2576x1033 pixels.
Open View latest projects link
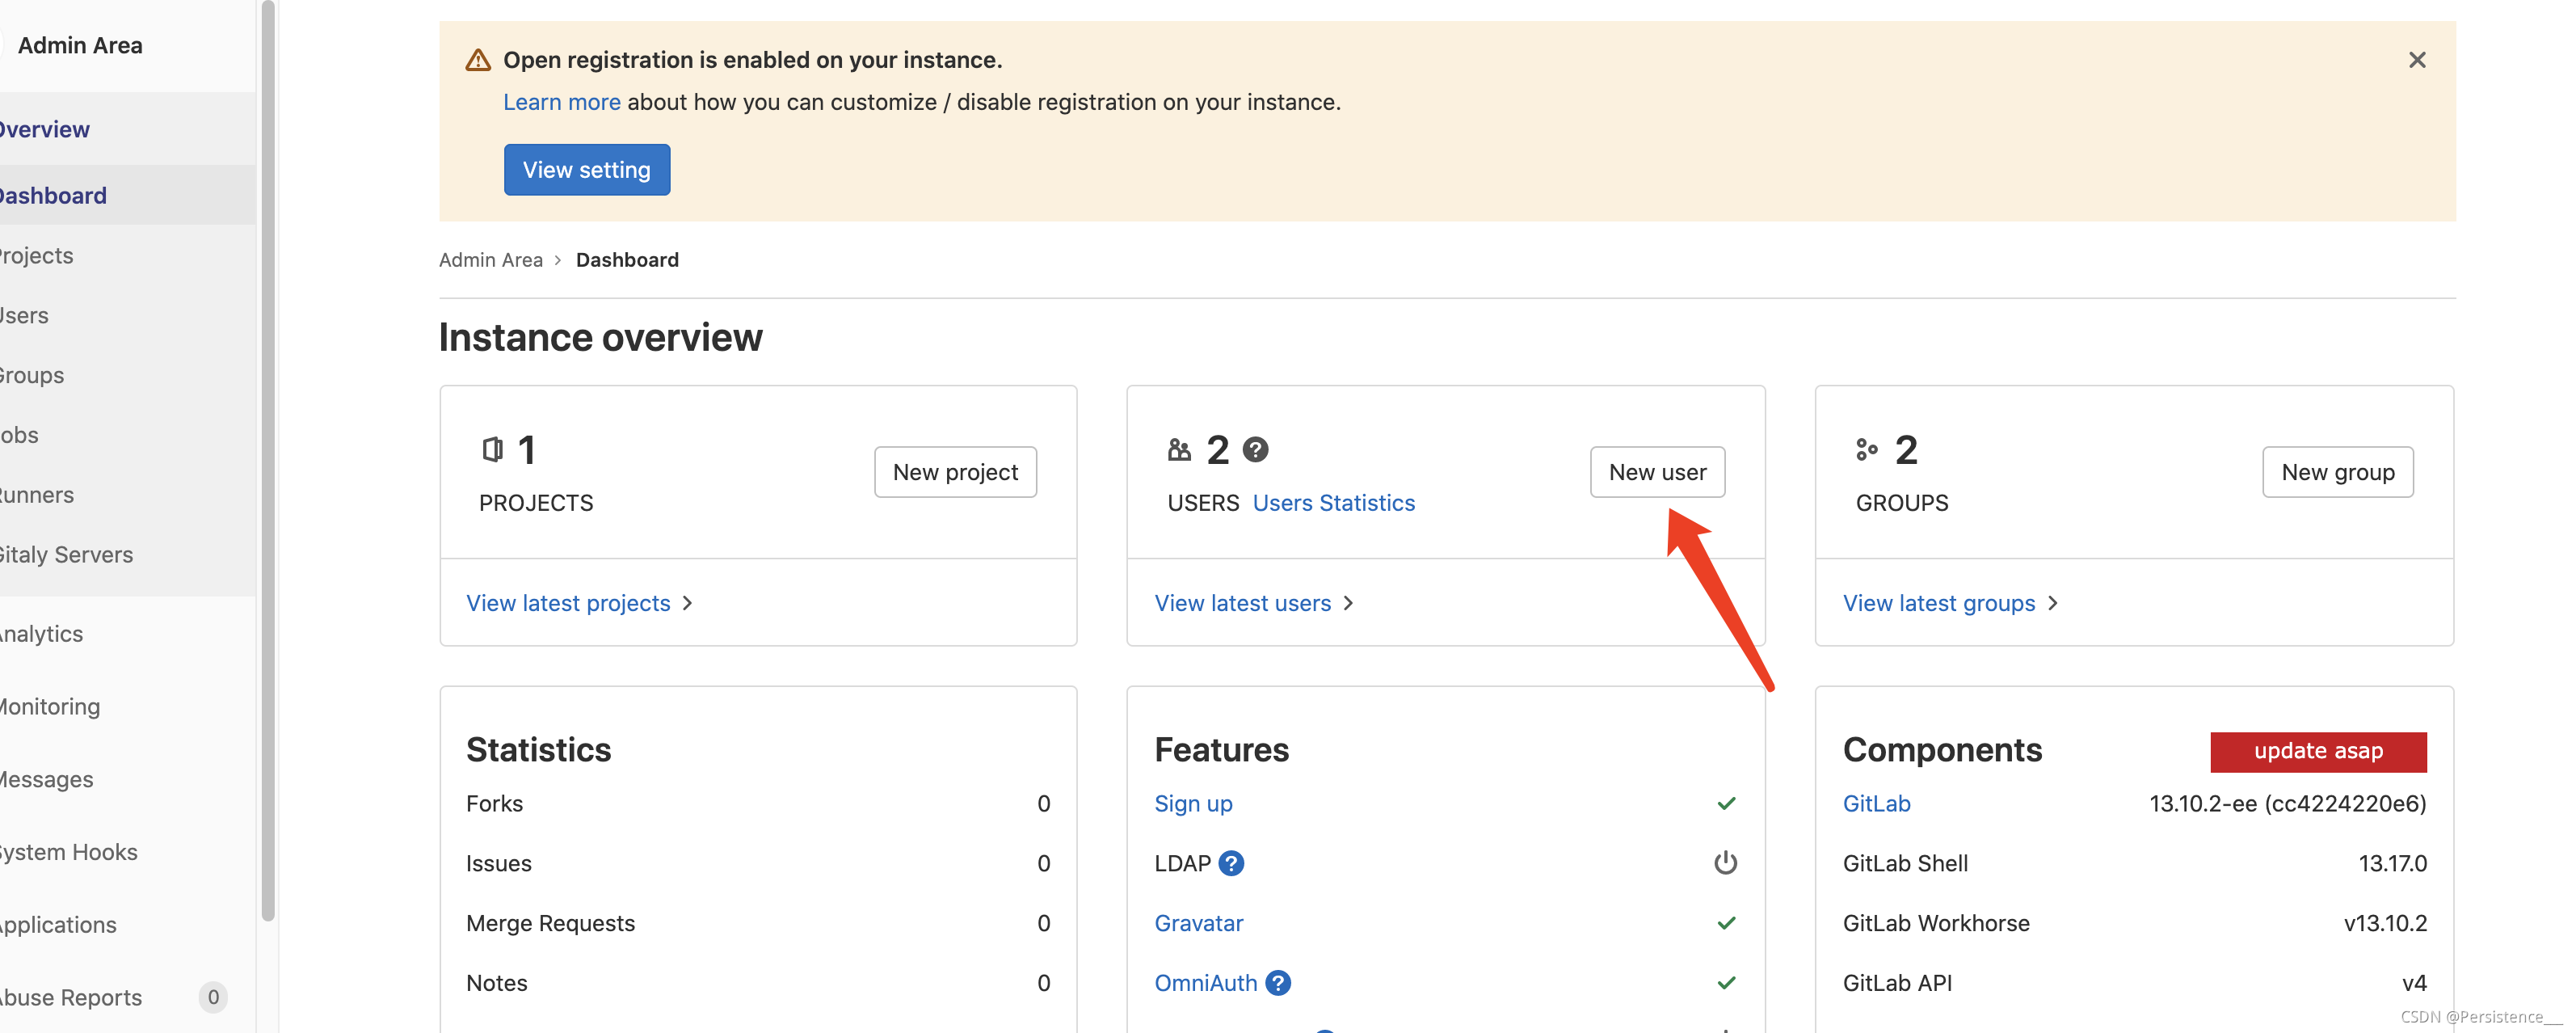click(x=568, y=603)
